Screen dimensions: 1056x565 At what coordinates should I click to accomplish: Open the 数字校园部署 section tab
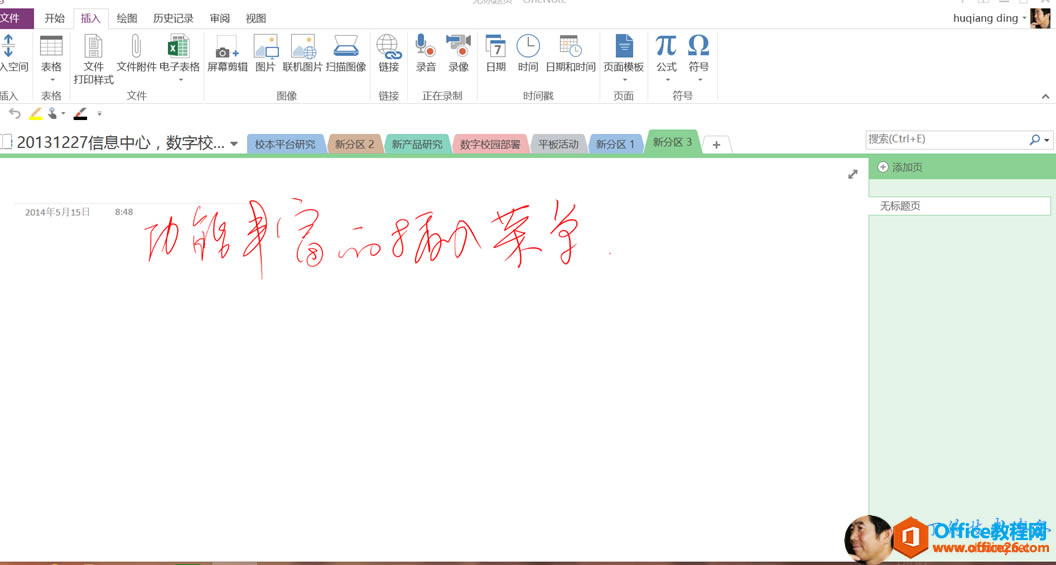[x=490, y=144]
